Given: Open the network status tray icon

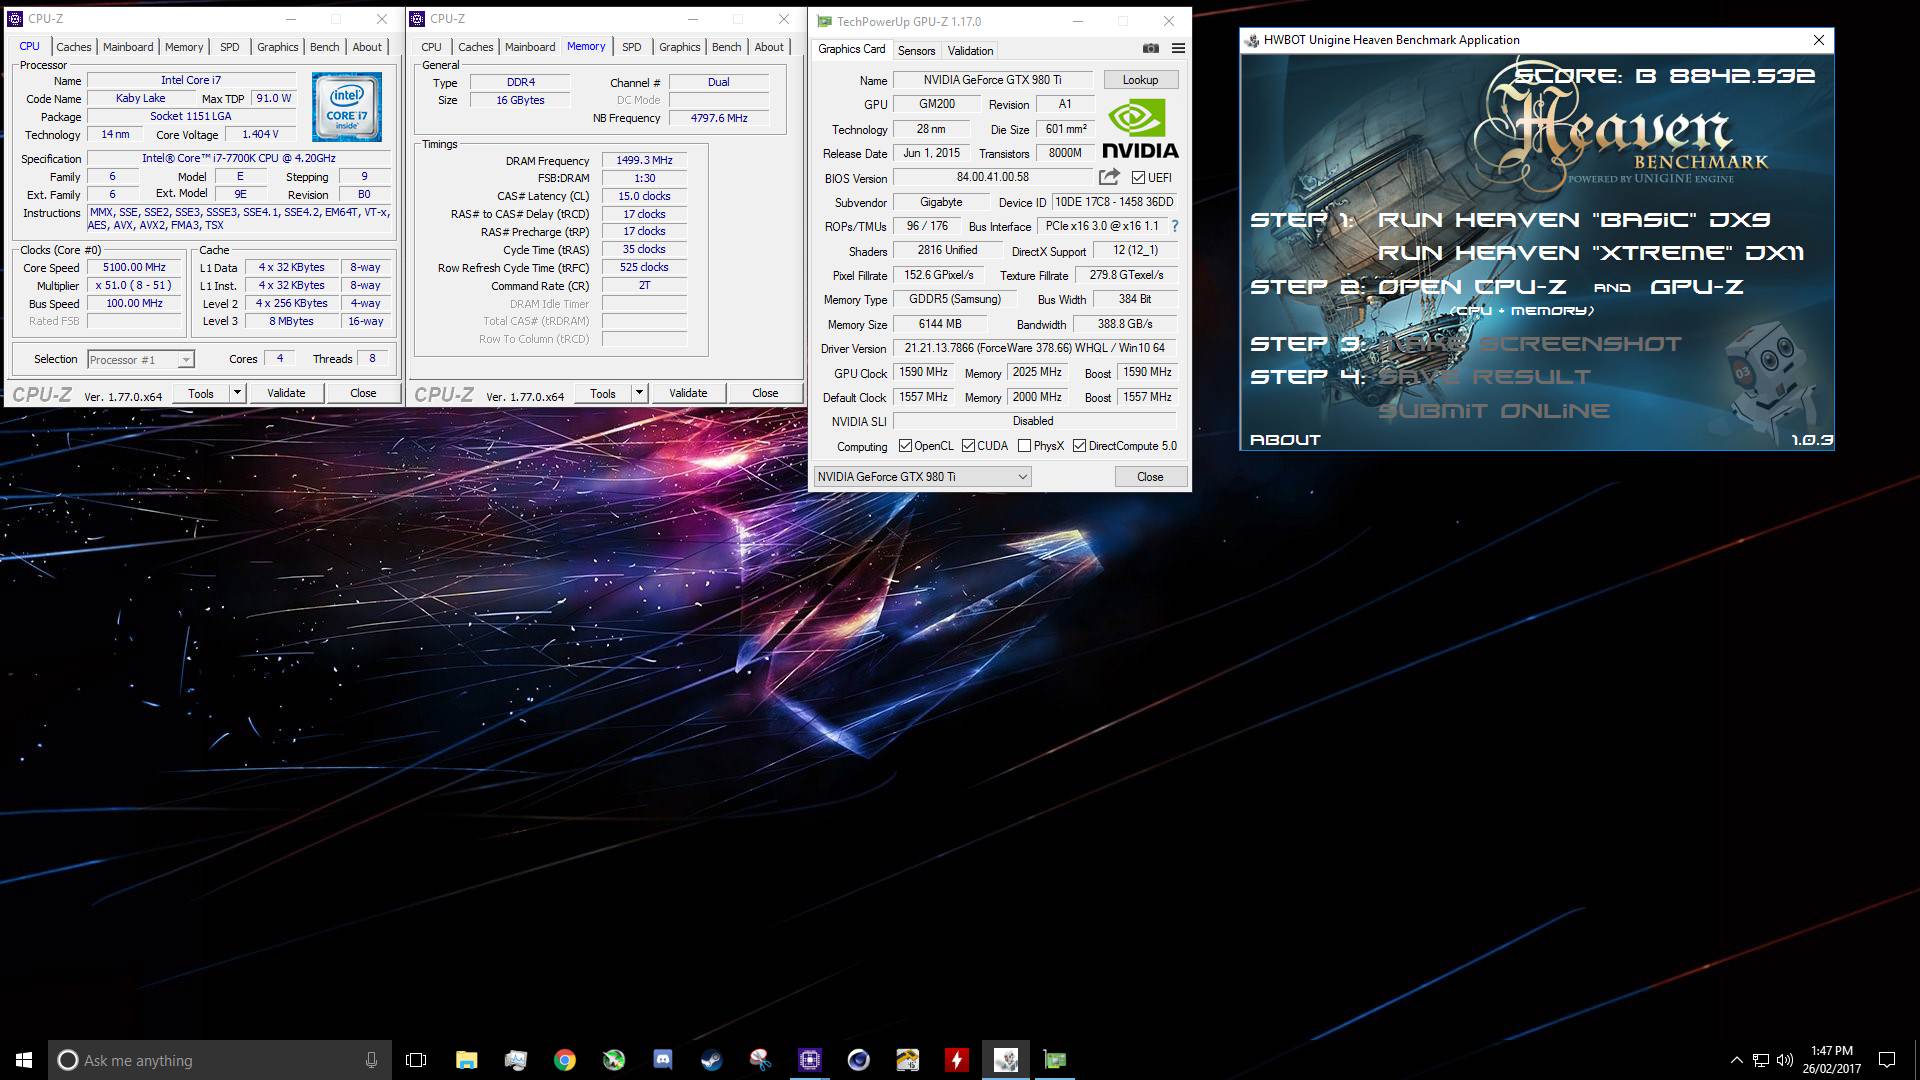Looking at the screenshot, I should pos(1761,1060).
